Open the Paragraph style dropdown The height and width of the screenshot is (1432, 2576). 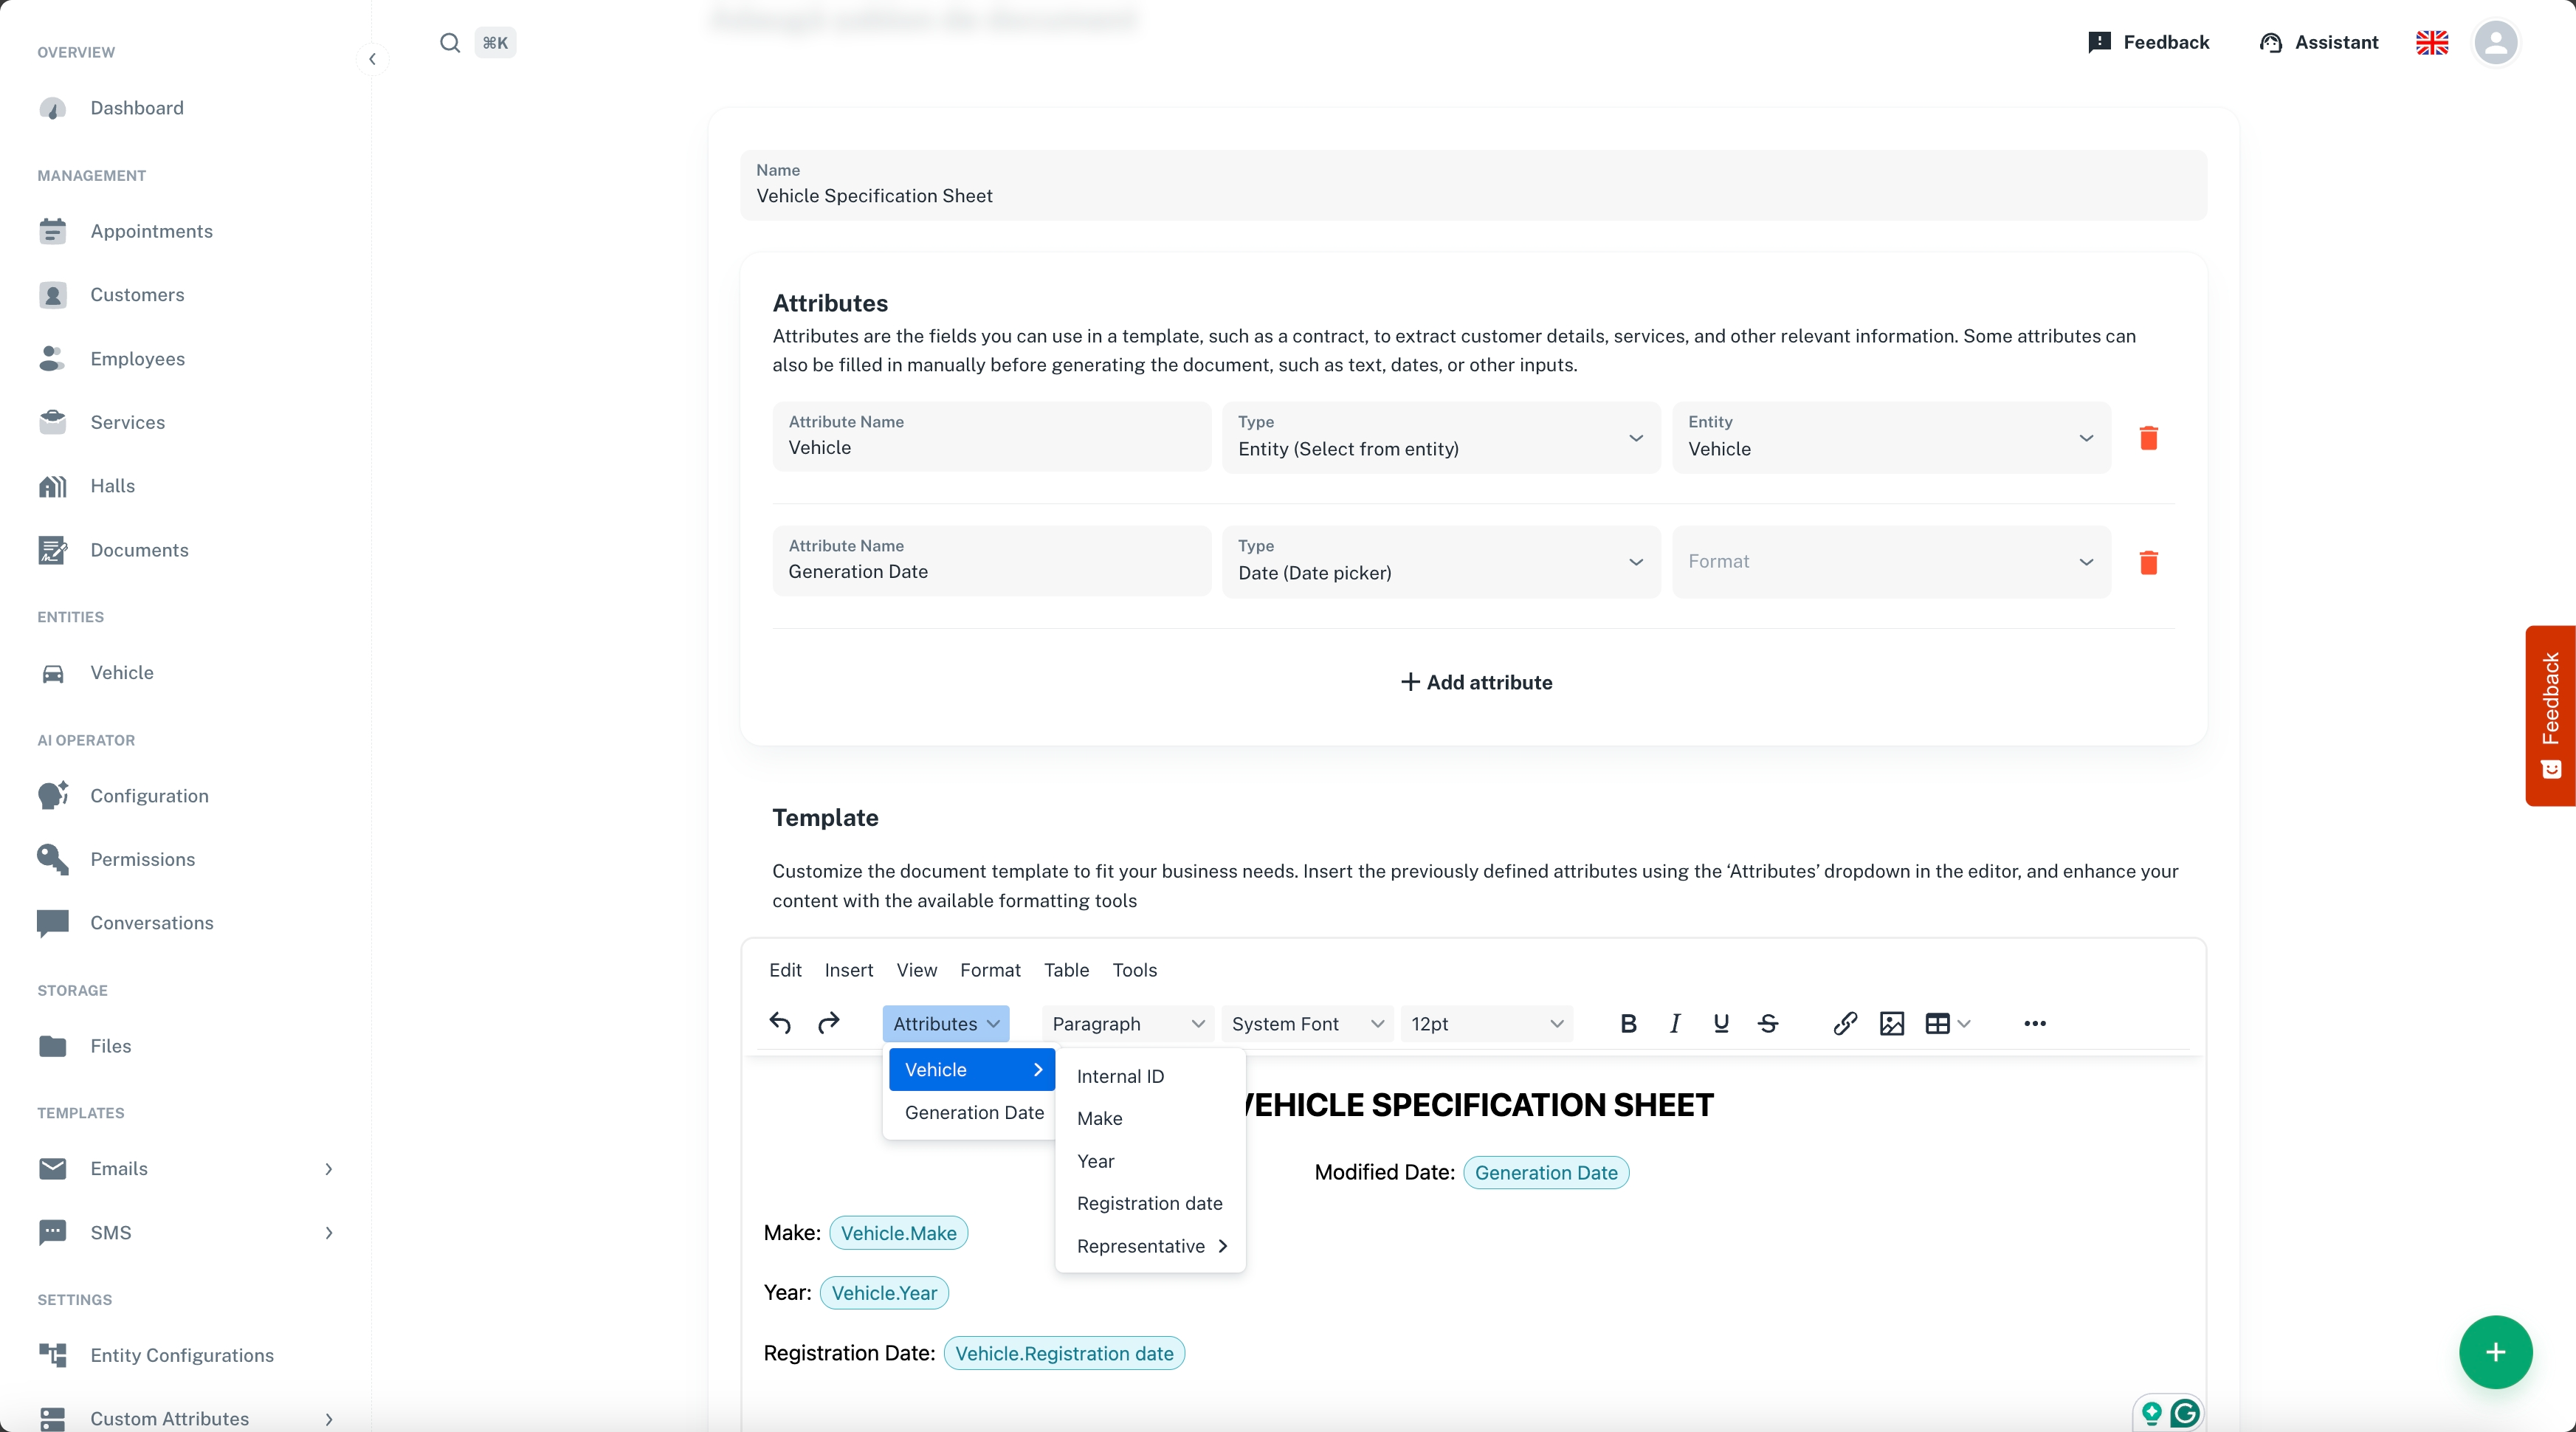[x=1127, y=1023]
